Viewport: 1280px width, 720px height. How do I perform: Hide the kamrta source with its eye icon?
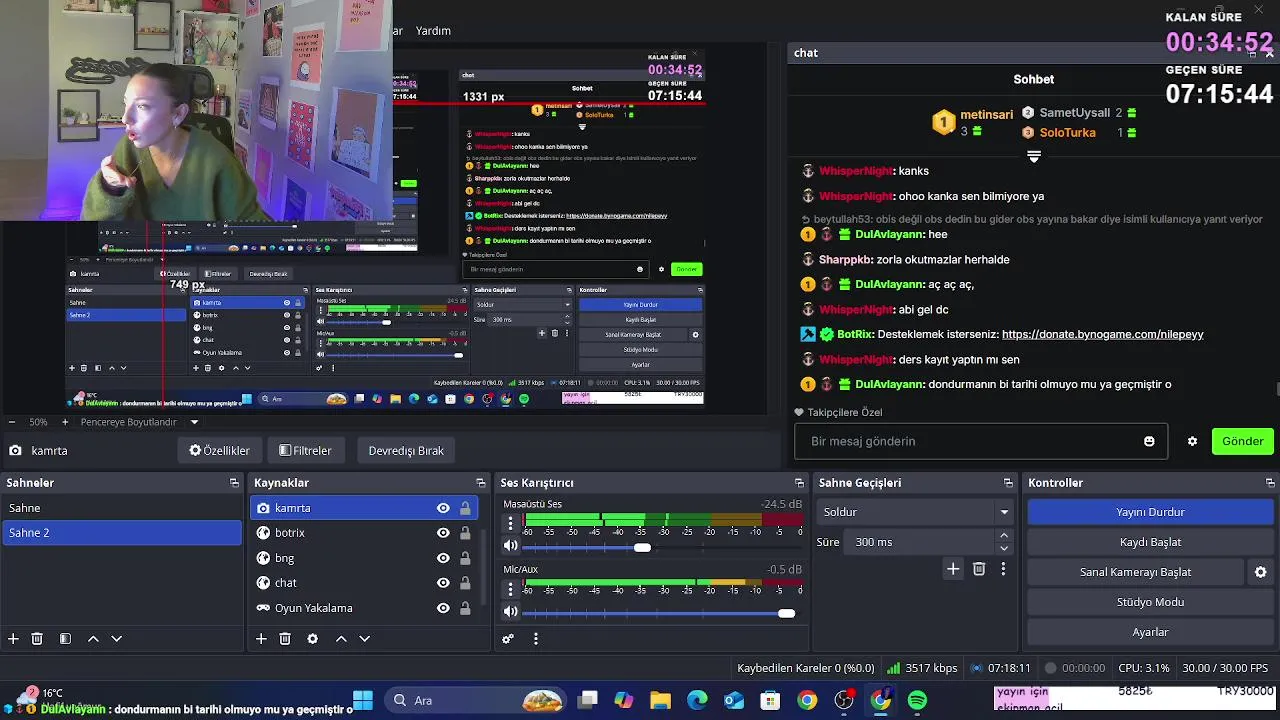(x=443, y=508)
